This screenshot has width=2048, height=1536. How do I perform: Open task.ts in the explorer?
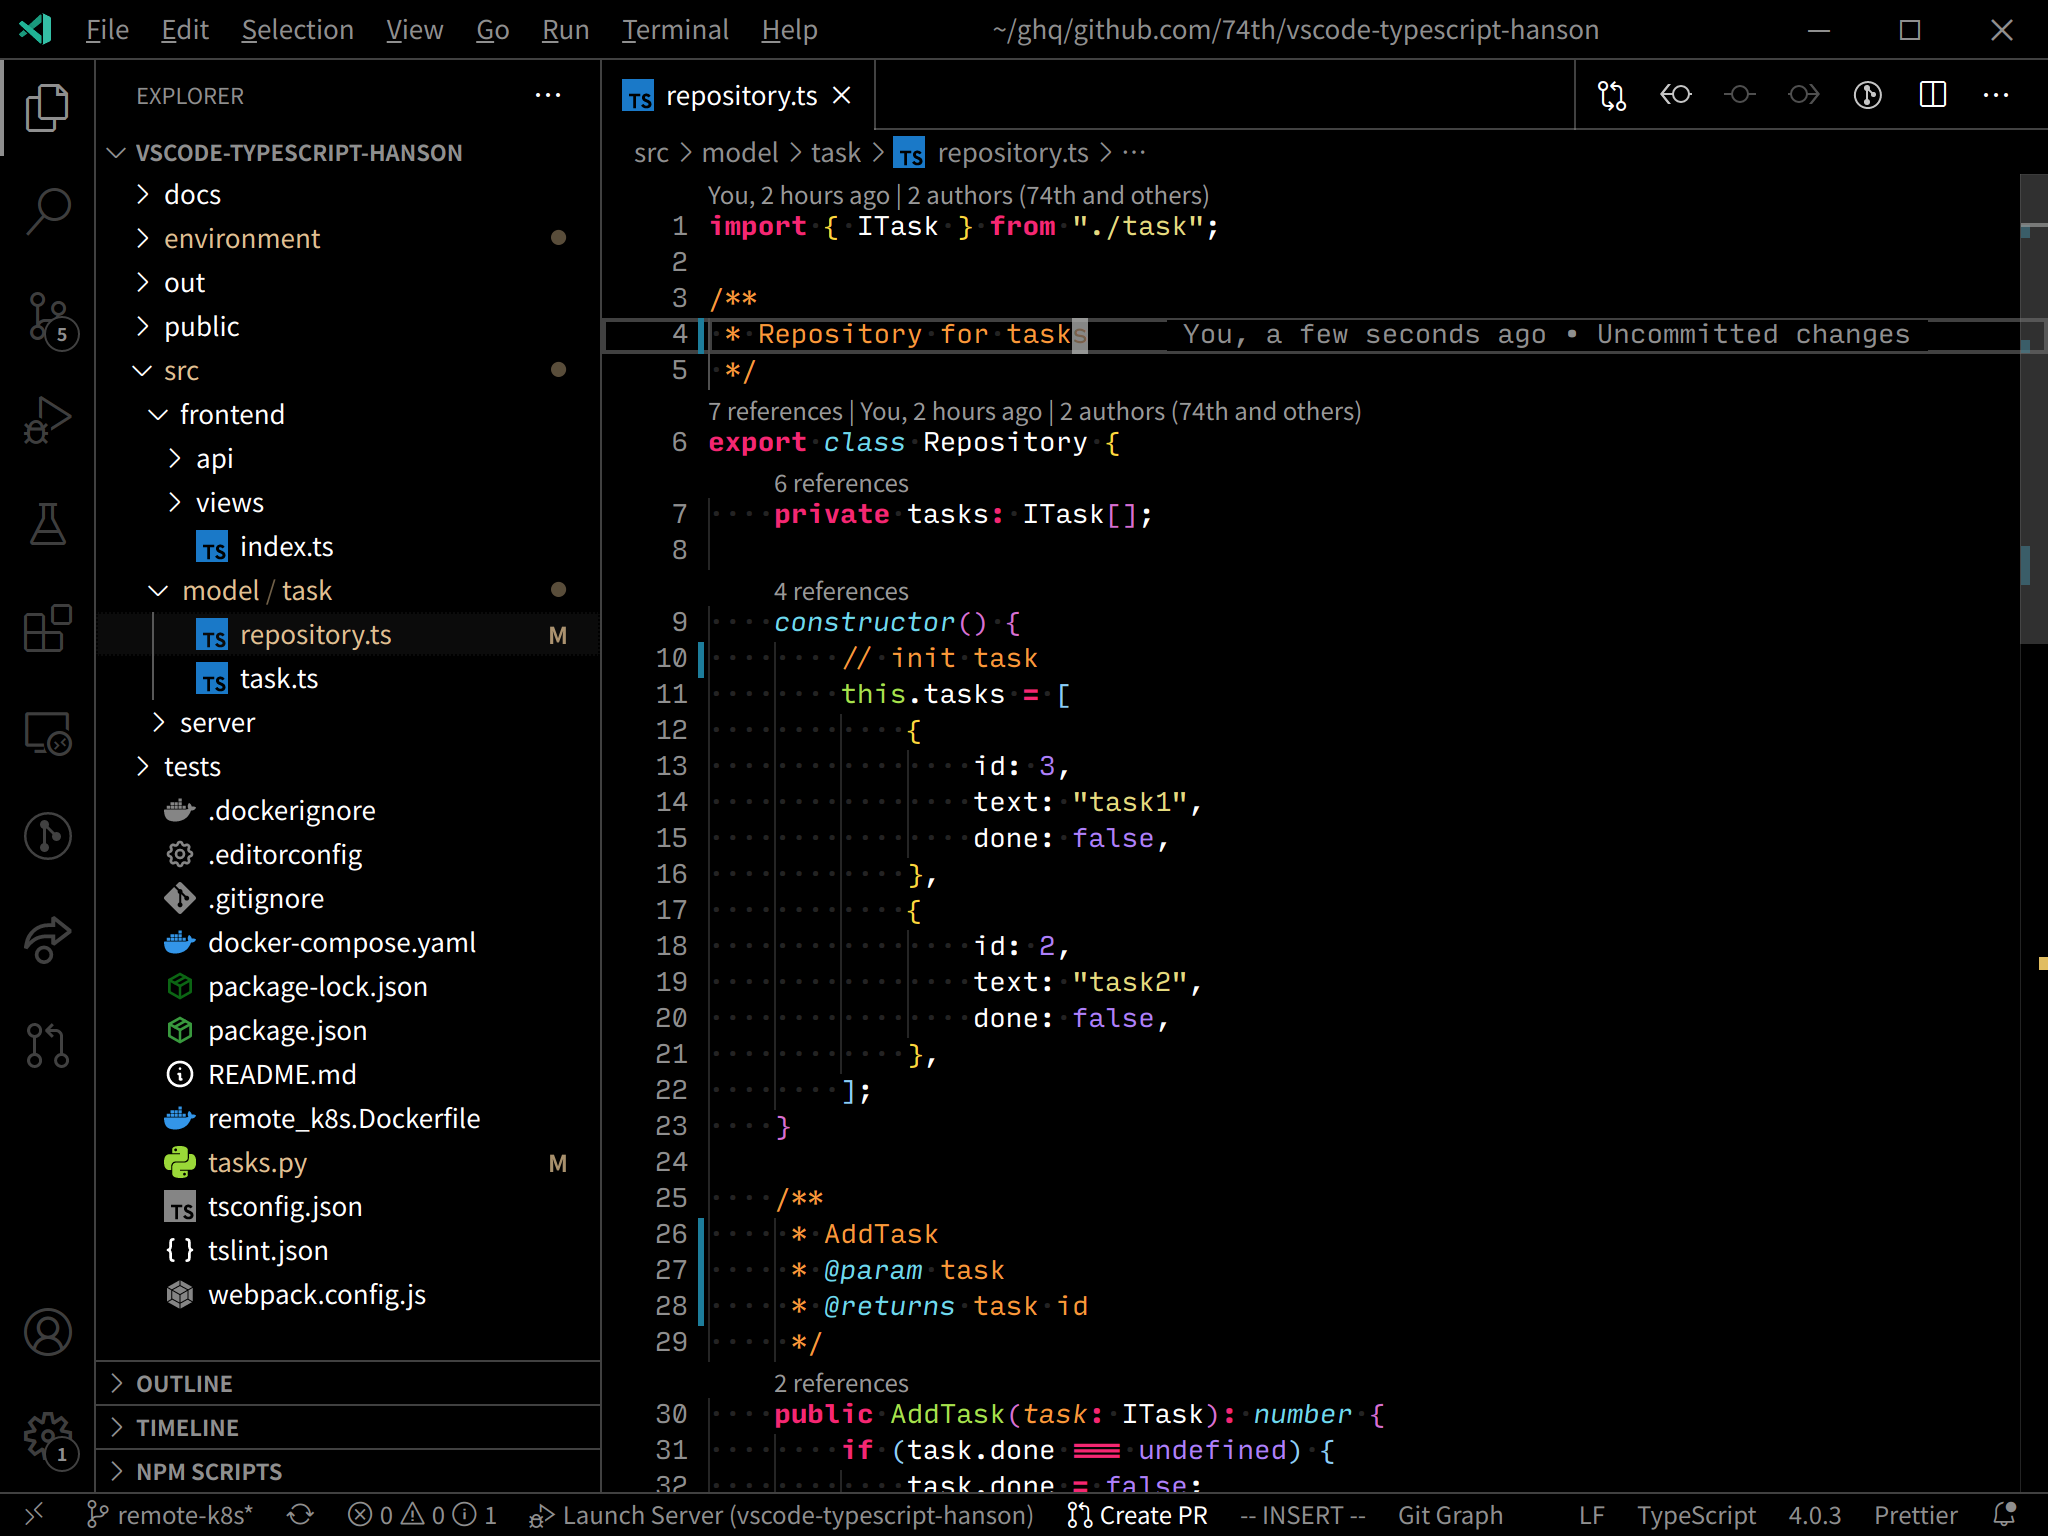[x=278, y=679]
